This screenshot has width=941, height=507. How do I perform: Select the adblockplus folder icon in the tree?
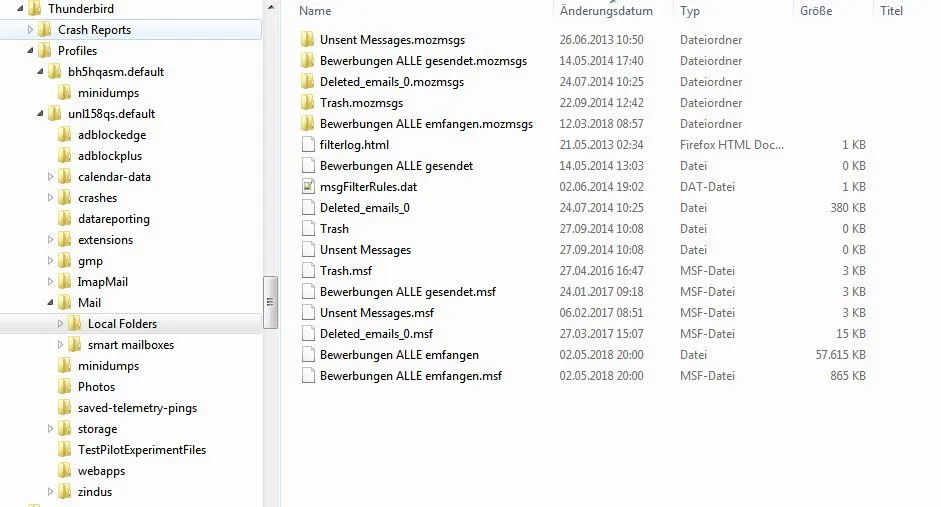(65, 156)
